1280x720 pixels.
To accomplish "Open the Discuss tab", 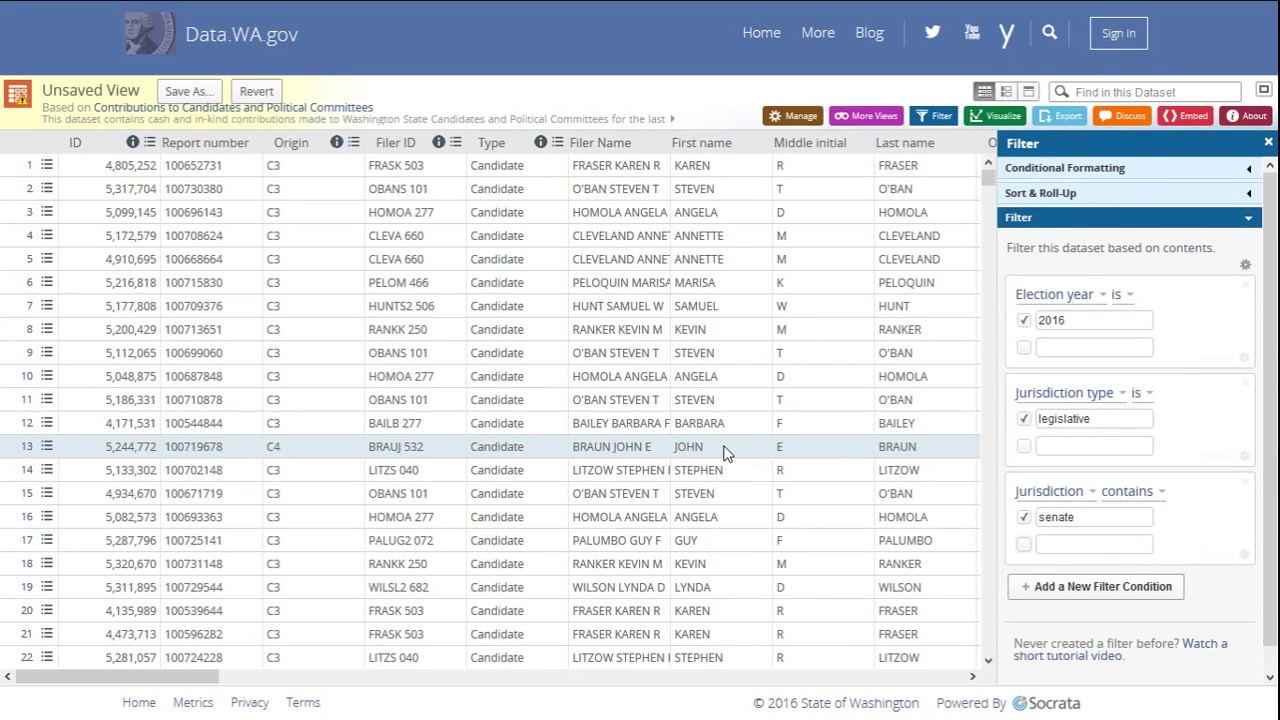I will (x=1122, y=116).
